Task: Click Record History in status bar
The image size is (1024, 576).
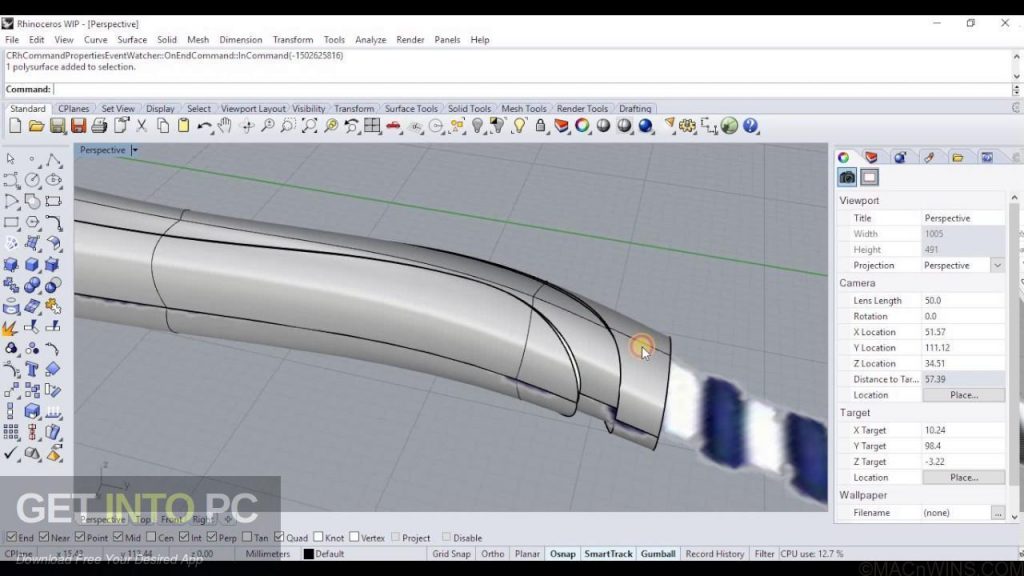Action: pos(714,554)
